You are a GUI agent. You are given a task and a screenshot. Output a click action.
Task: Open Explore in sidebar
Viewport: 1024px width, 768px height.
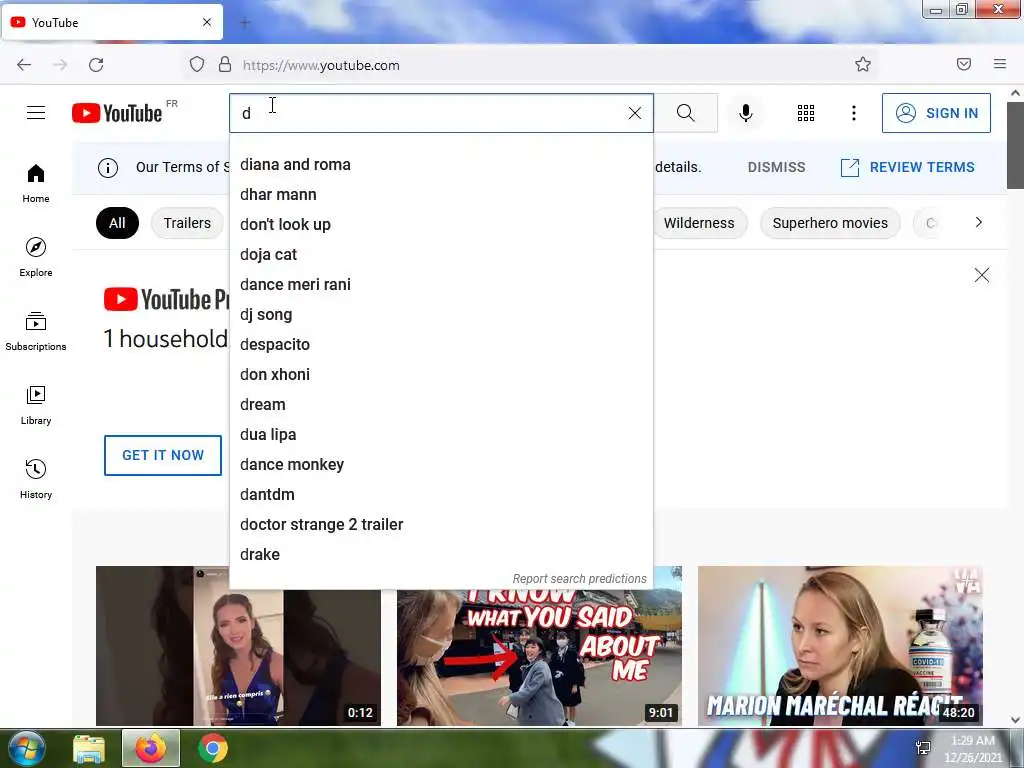point(36,257)
